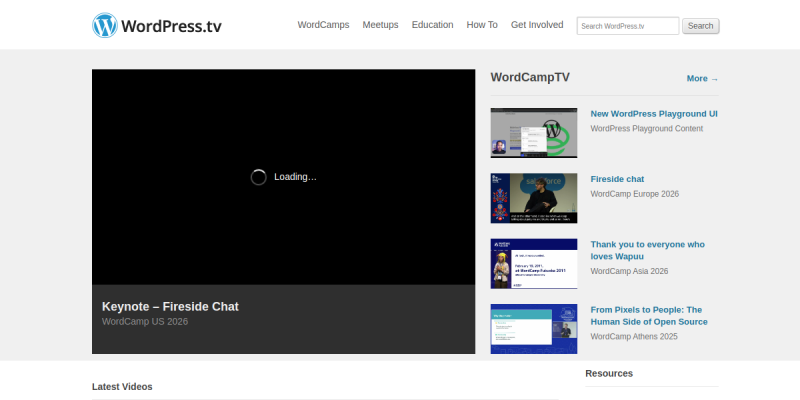The image size is (800, 400).
Task: Open the How To menu item
Action: coord(482,25)
